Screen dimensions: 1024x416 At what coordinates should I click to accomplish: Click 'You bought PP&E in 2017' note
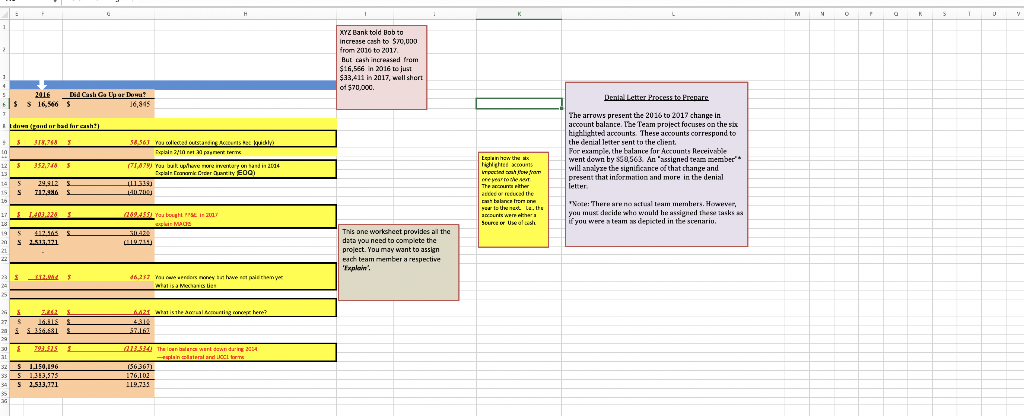[186, 214]
